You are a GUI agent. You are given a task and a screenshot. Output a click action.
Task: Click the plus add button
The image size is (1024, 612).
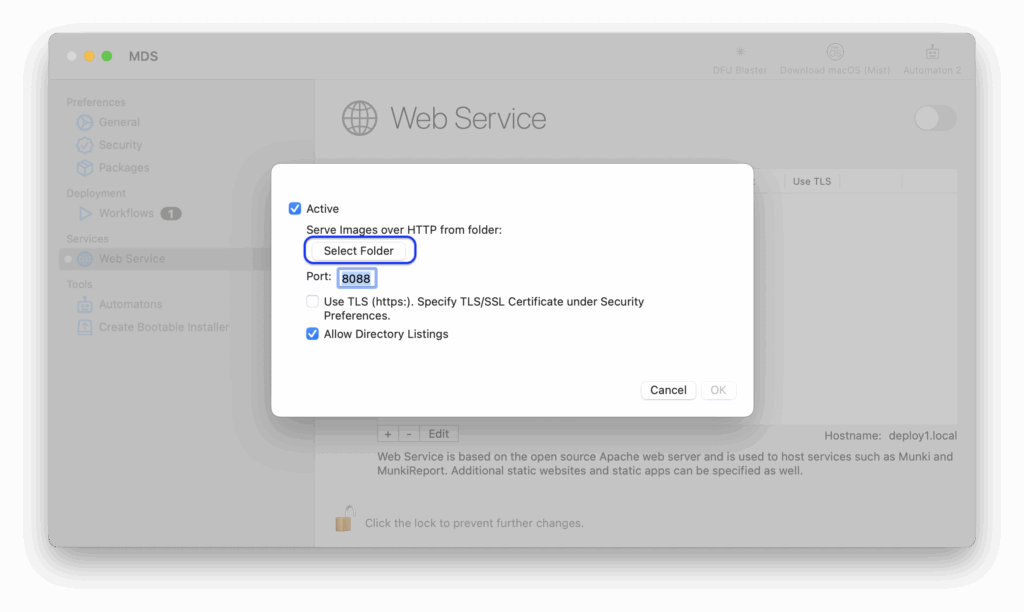388,434
